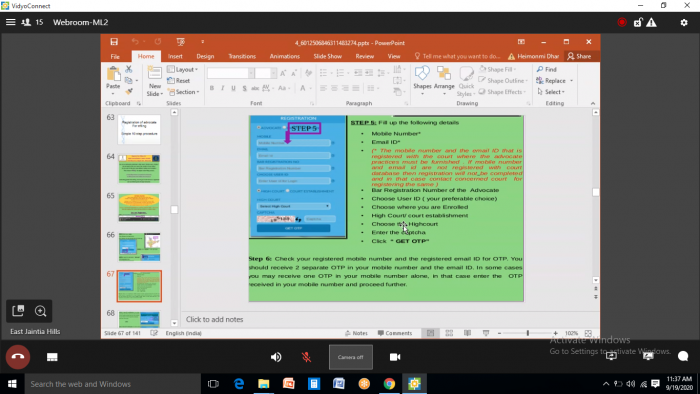The image size is (700, 394).
Task: Mute the speaker
Action: pyautogui.click(x=276, y=357)
